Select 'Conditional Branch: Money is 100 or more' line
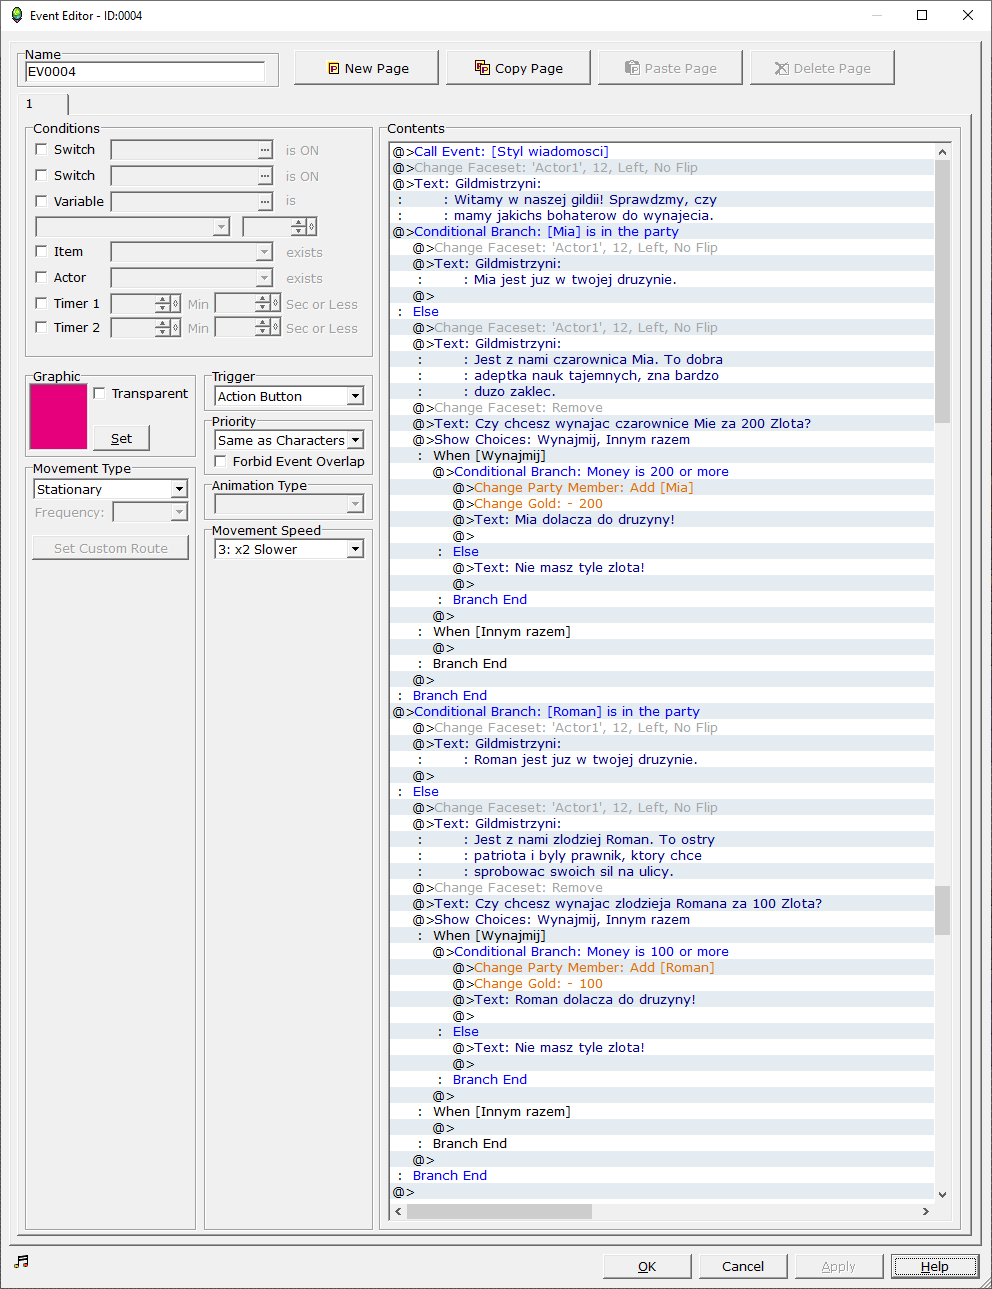The width and height of the screenshot is (992, 1289). tap(662, 952)
